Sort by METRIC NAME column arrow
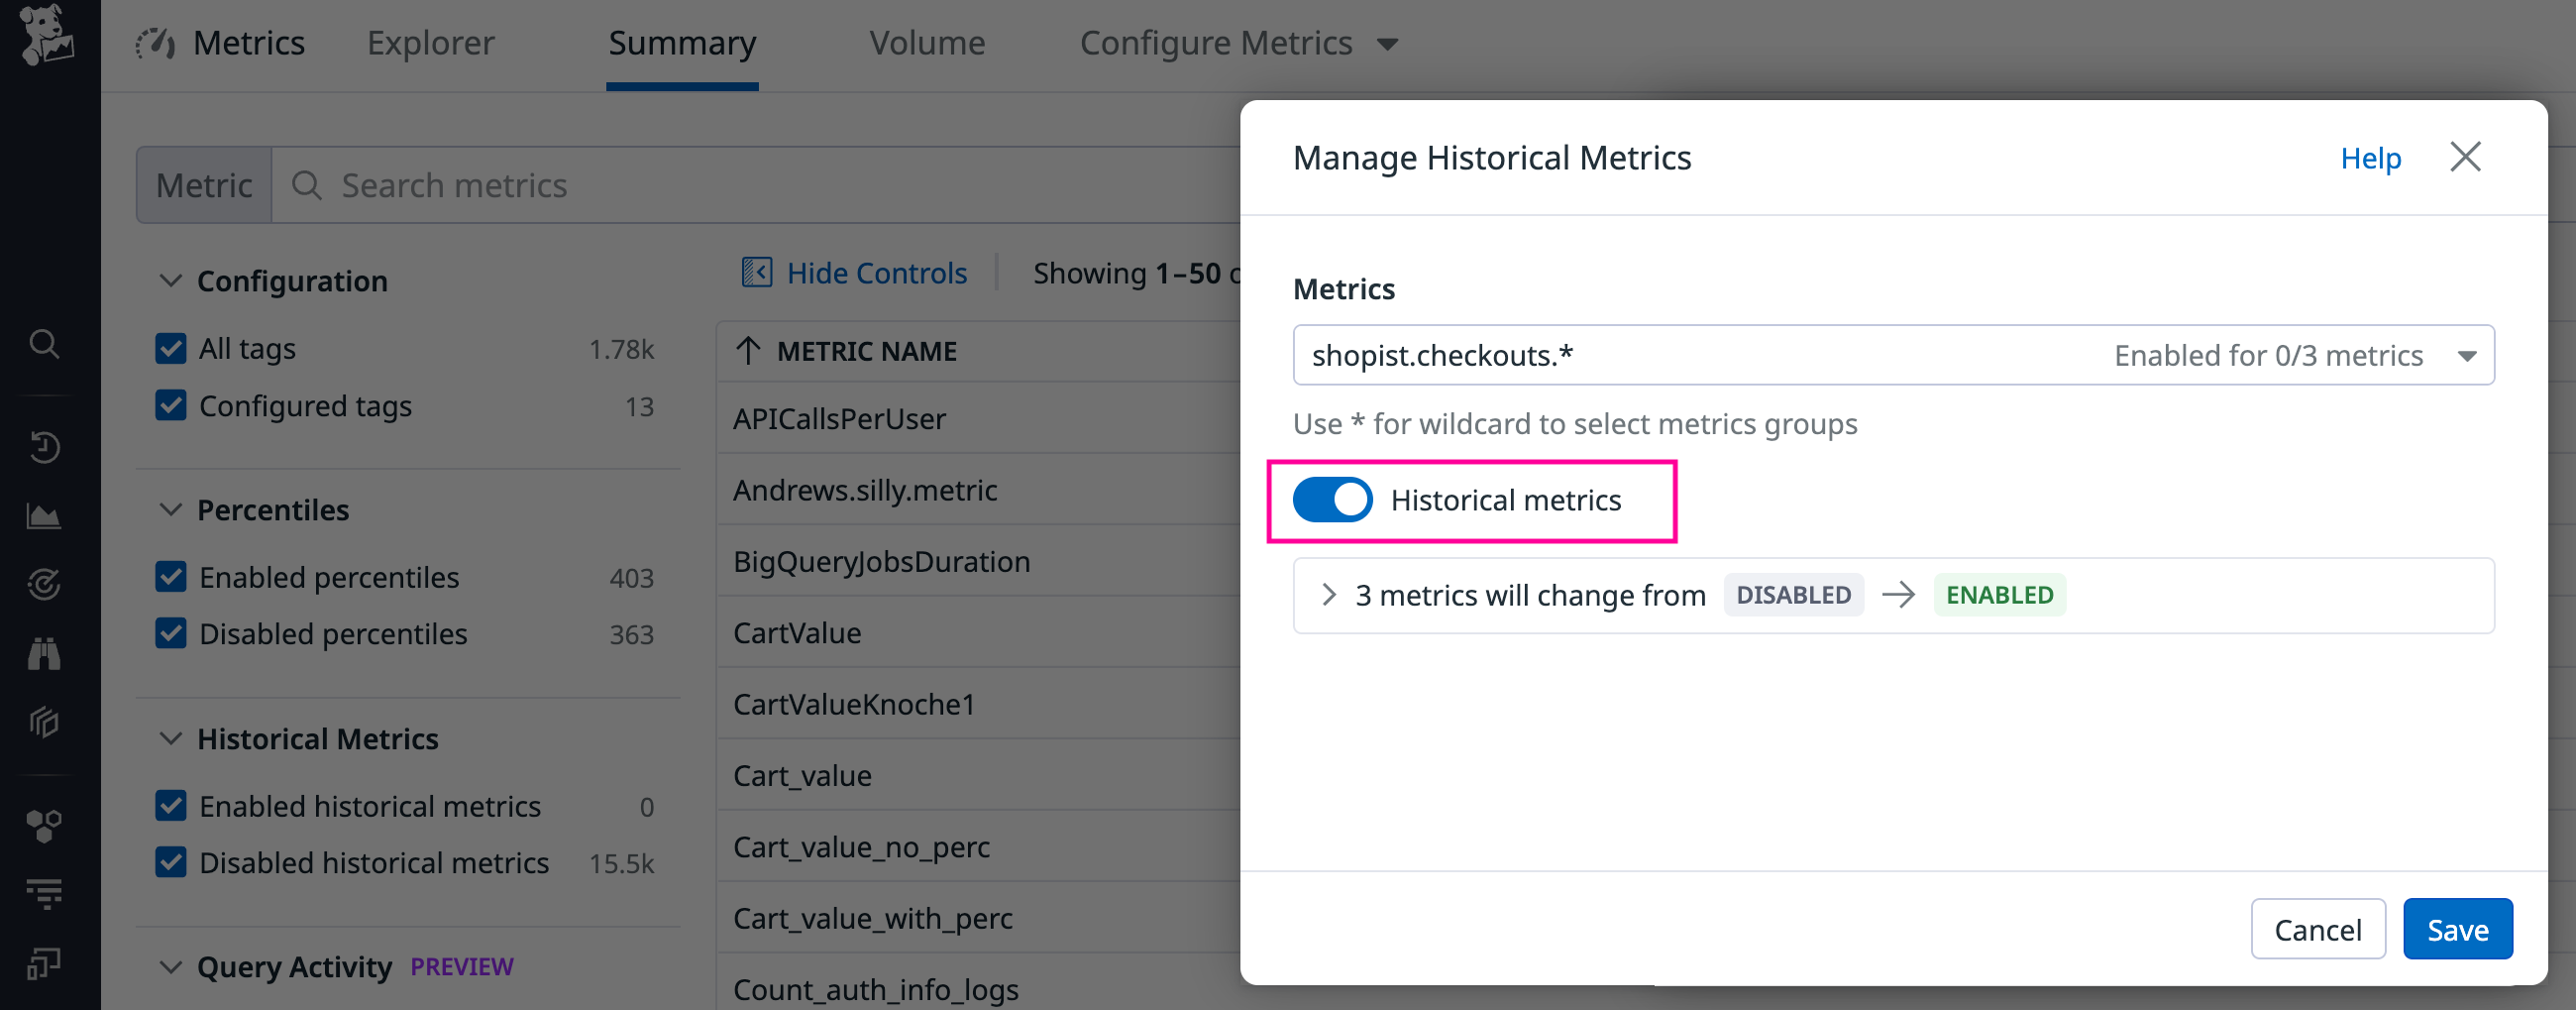 pyautogui.click(x=748, y=351)
